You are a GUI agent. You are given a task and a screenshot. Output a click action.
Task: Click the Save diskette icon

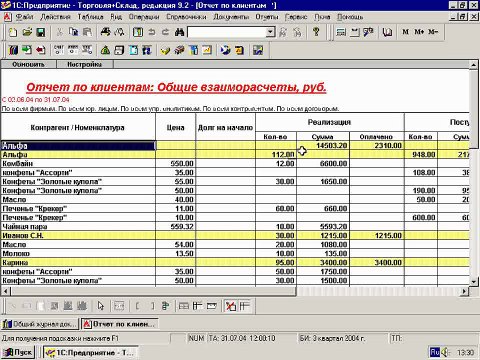(41, 32)
